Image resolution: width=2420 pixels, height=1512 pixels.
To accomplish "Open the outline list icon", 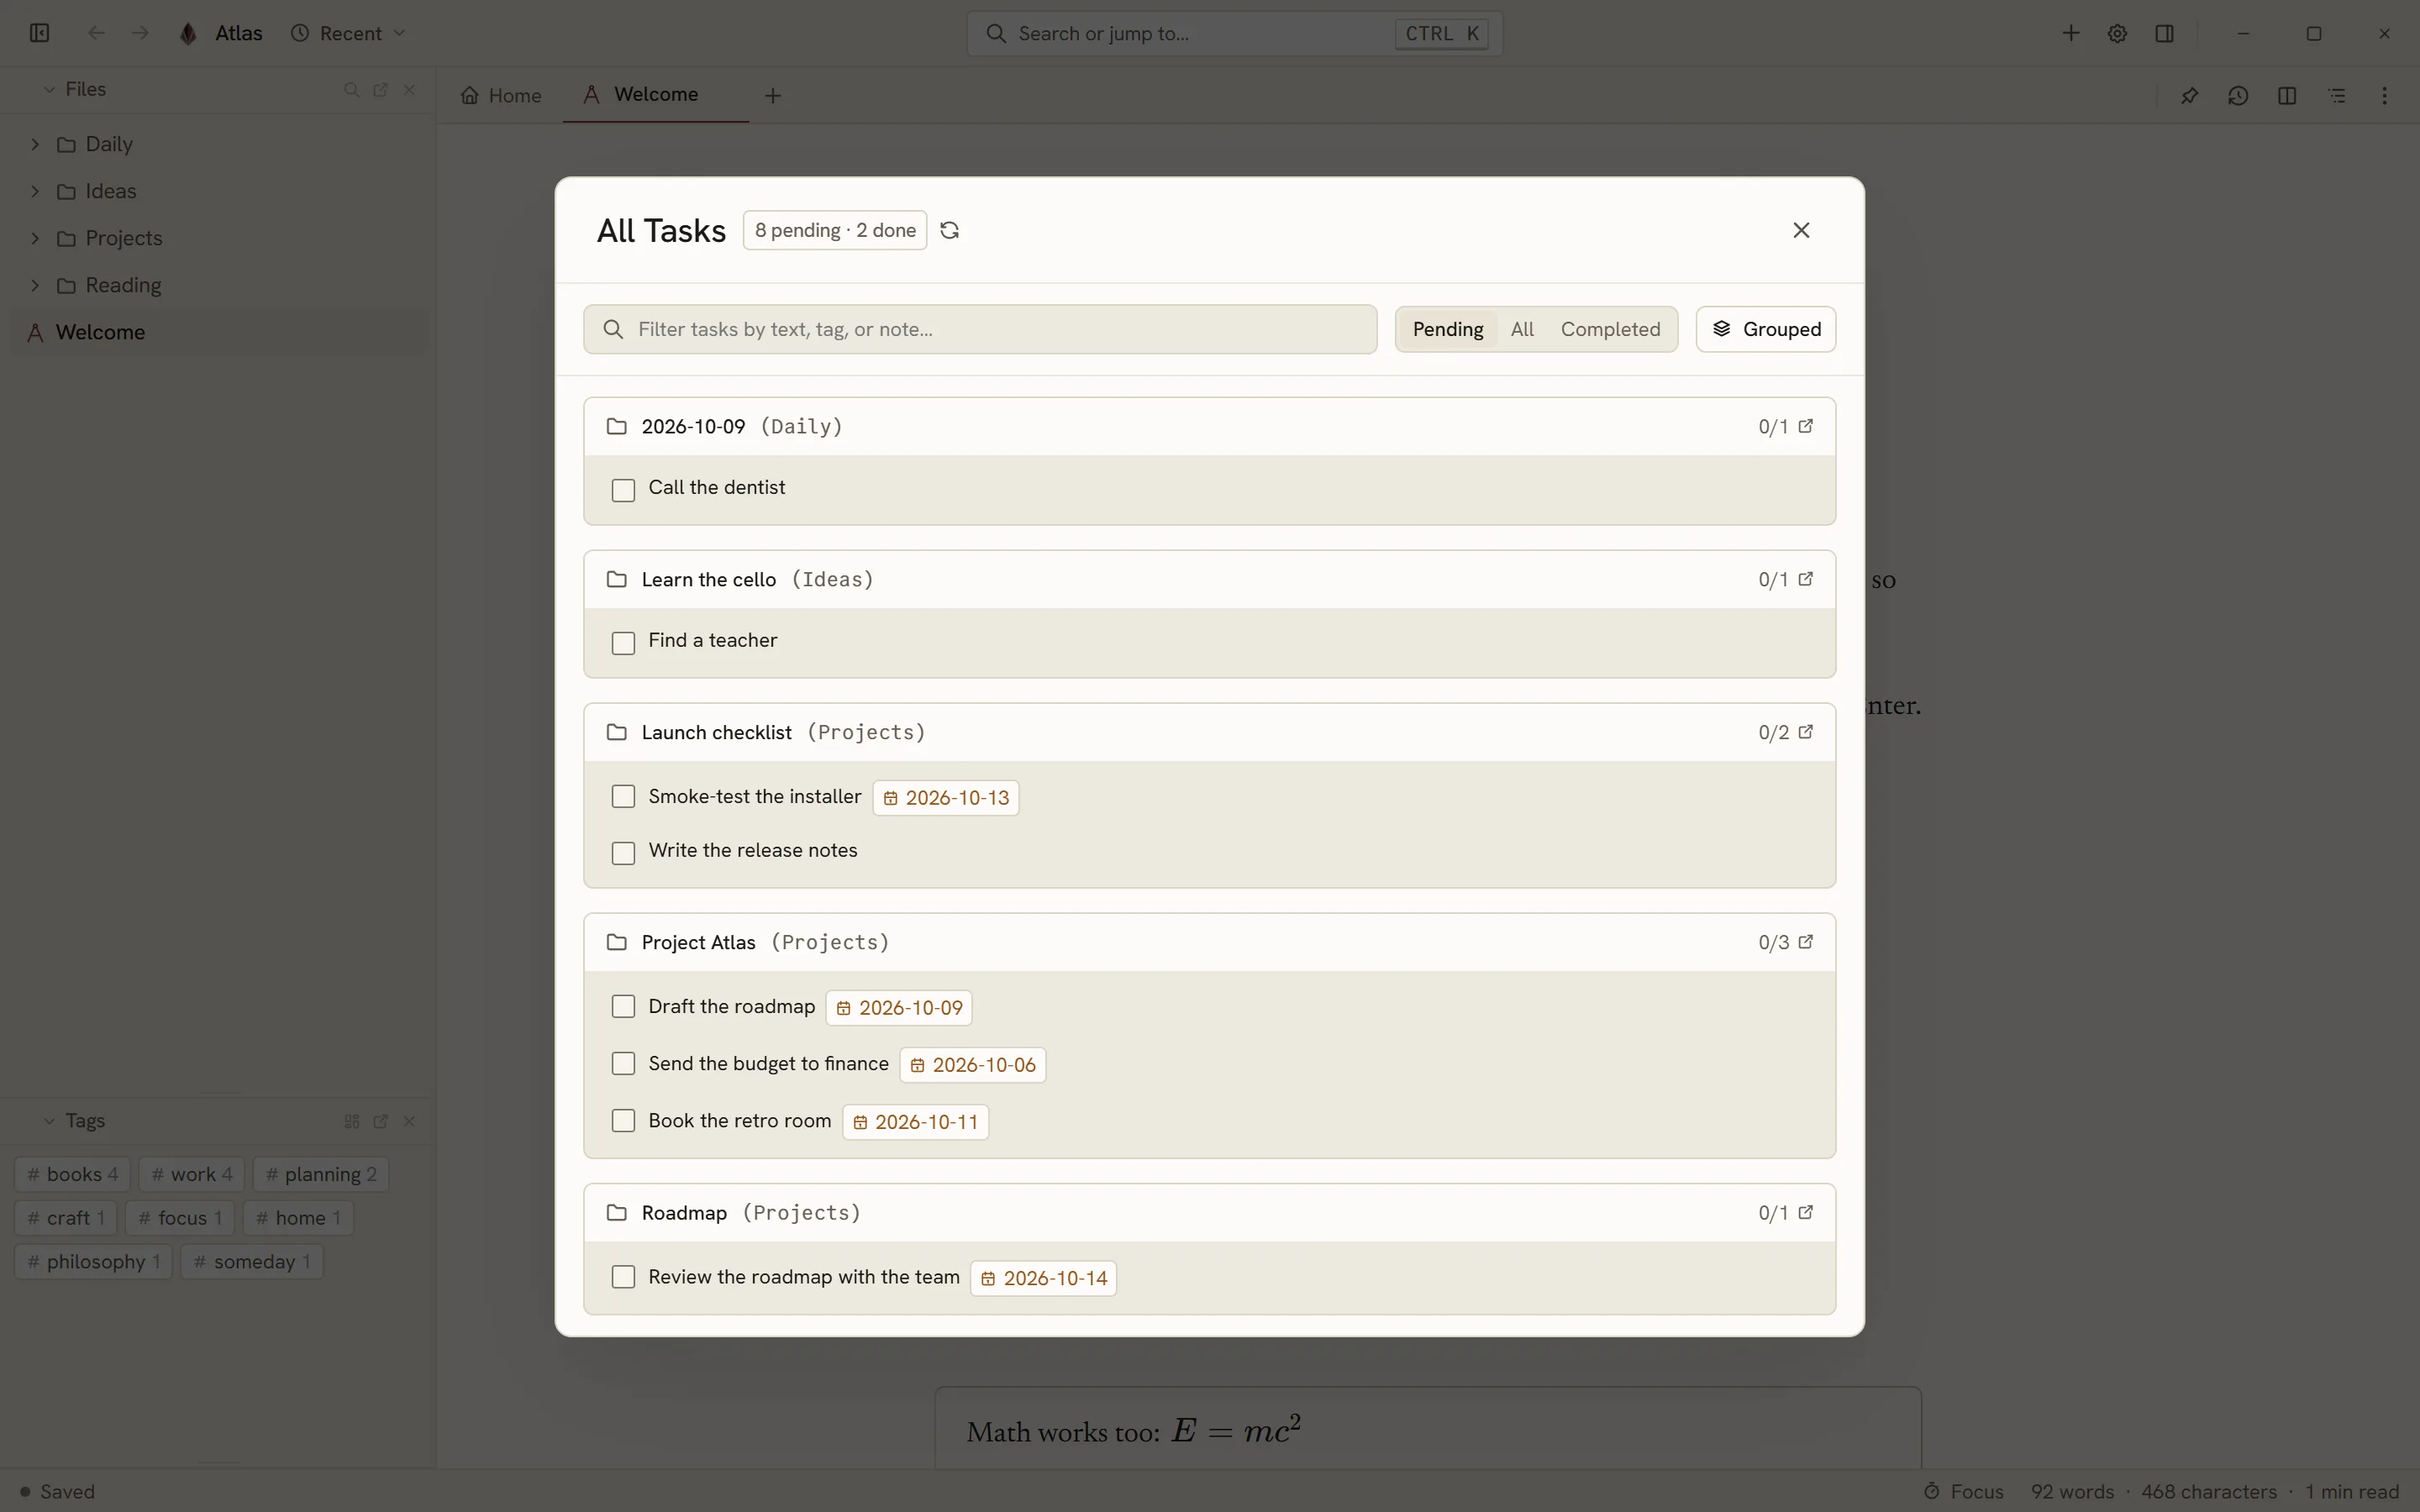I will click(x=2336, y=95).
